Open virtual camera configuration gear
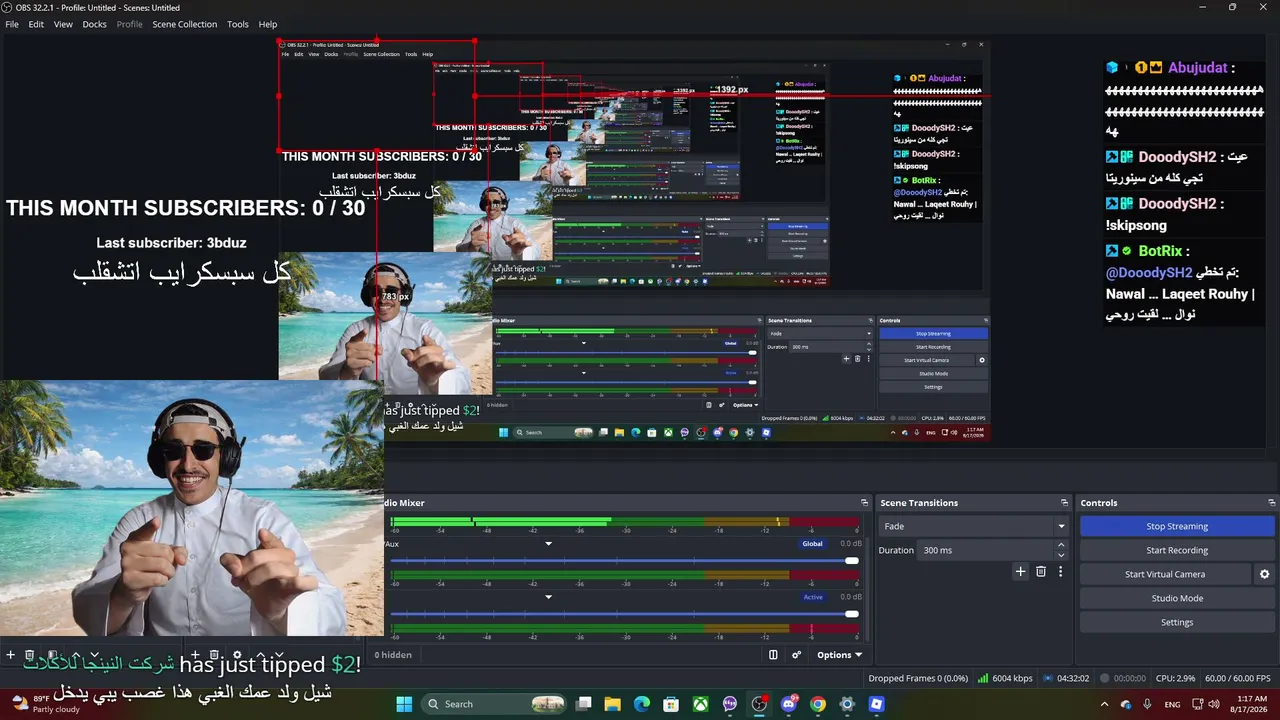 coord(1264,574)
